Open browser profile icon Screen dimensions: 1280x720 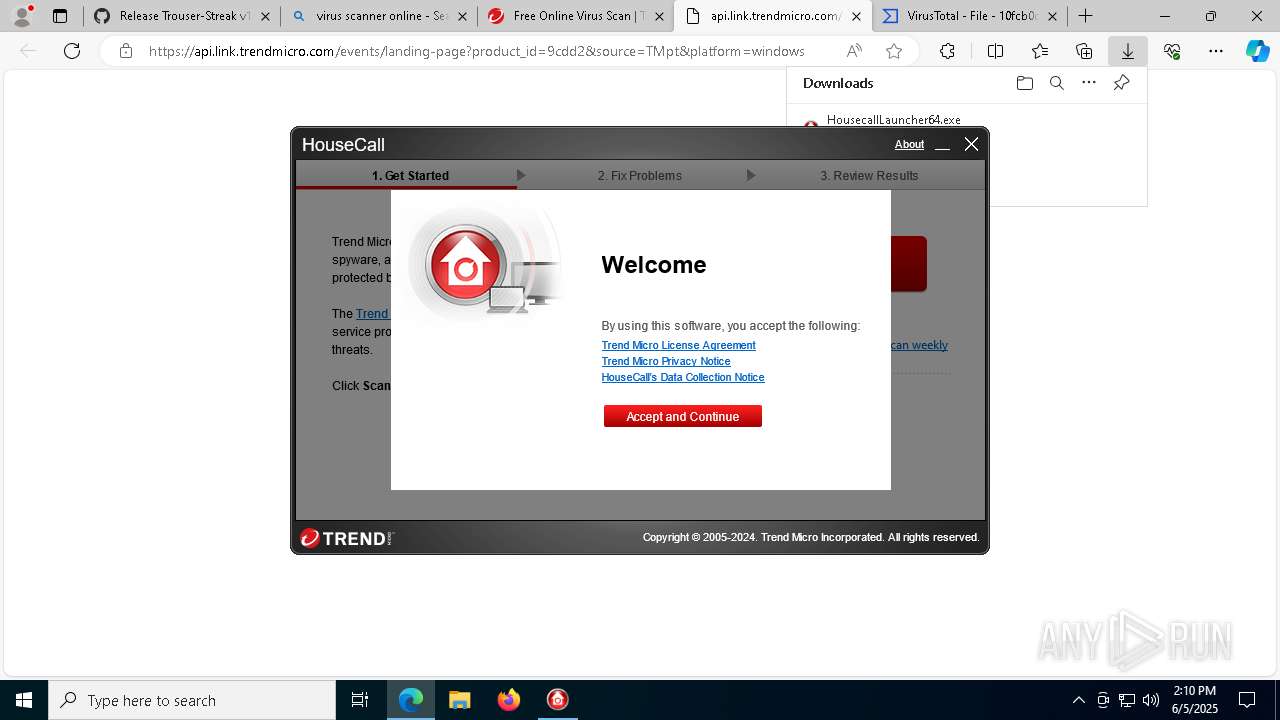22,16
